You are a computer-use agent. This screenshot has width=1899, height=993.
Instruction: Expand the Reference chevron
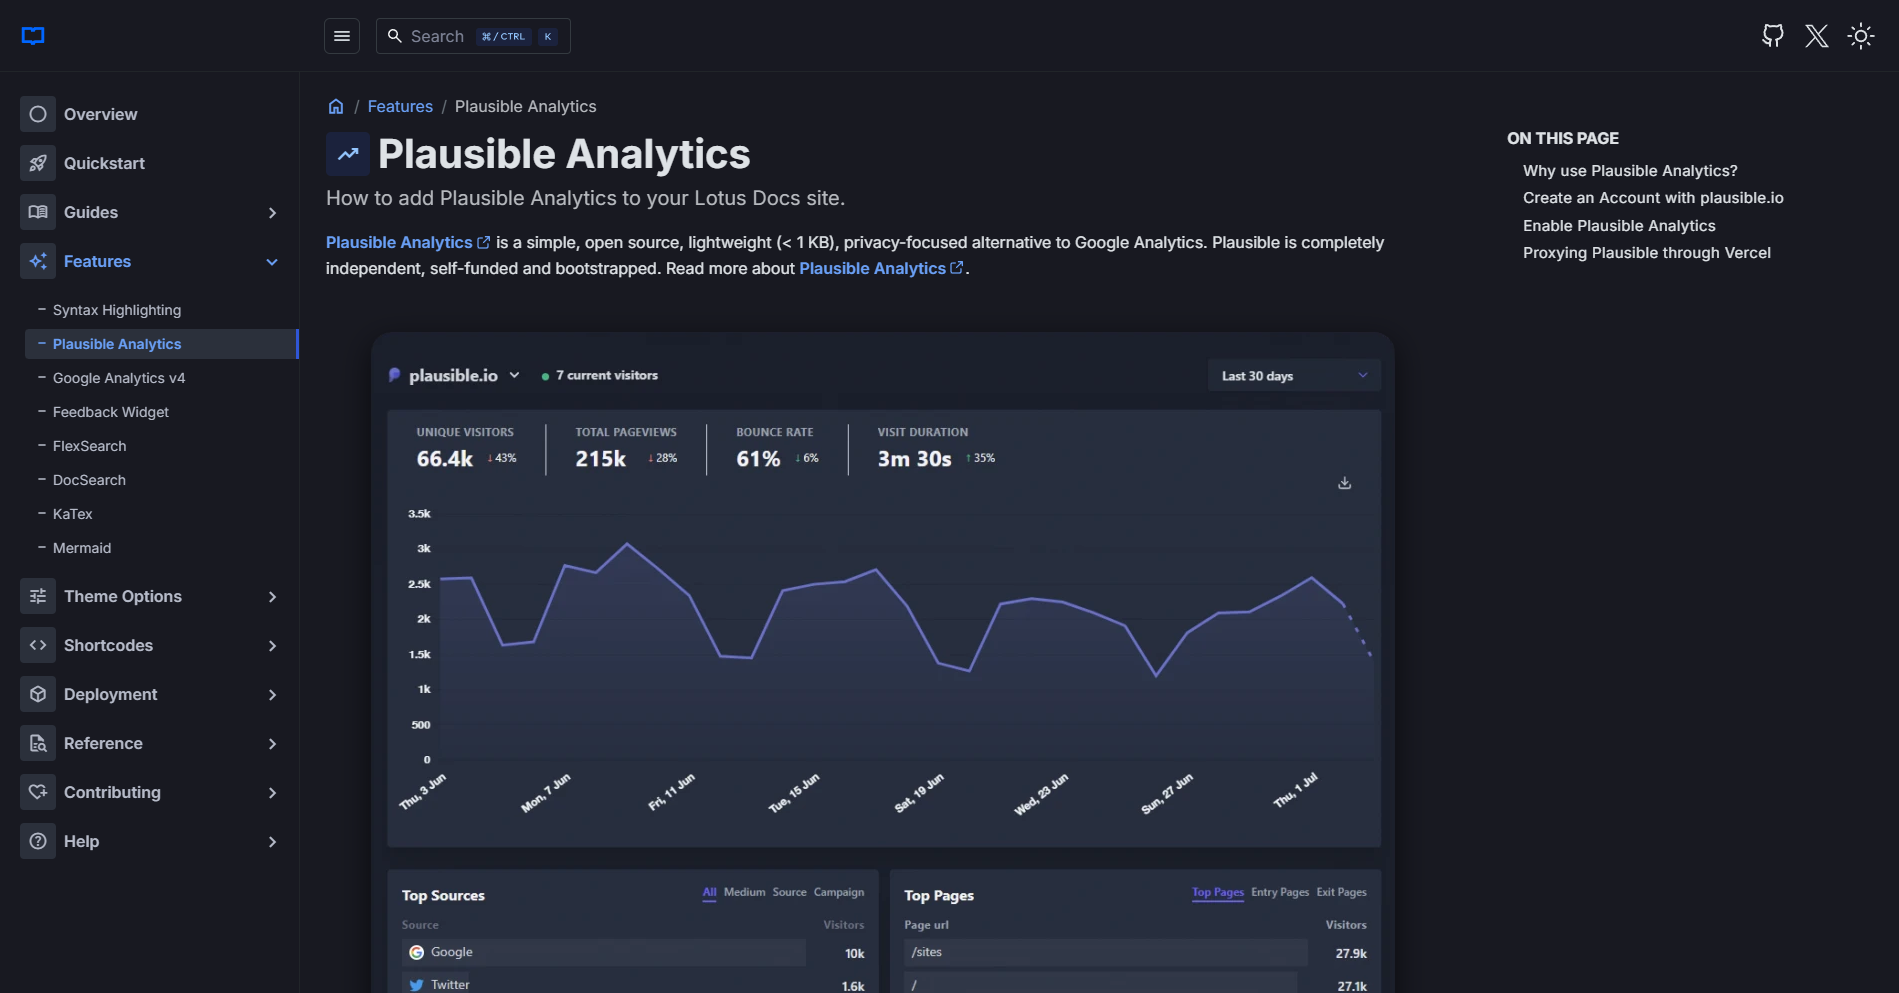point(272,744)
